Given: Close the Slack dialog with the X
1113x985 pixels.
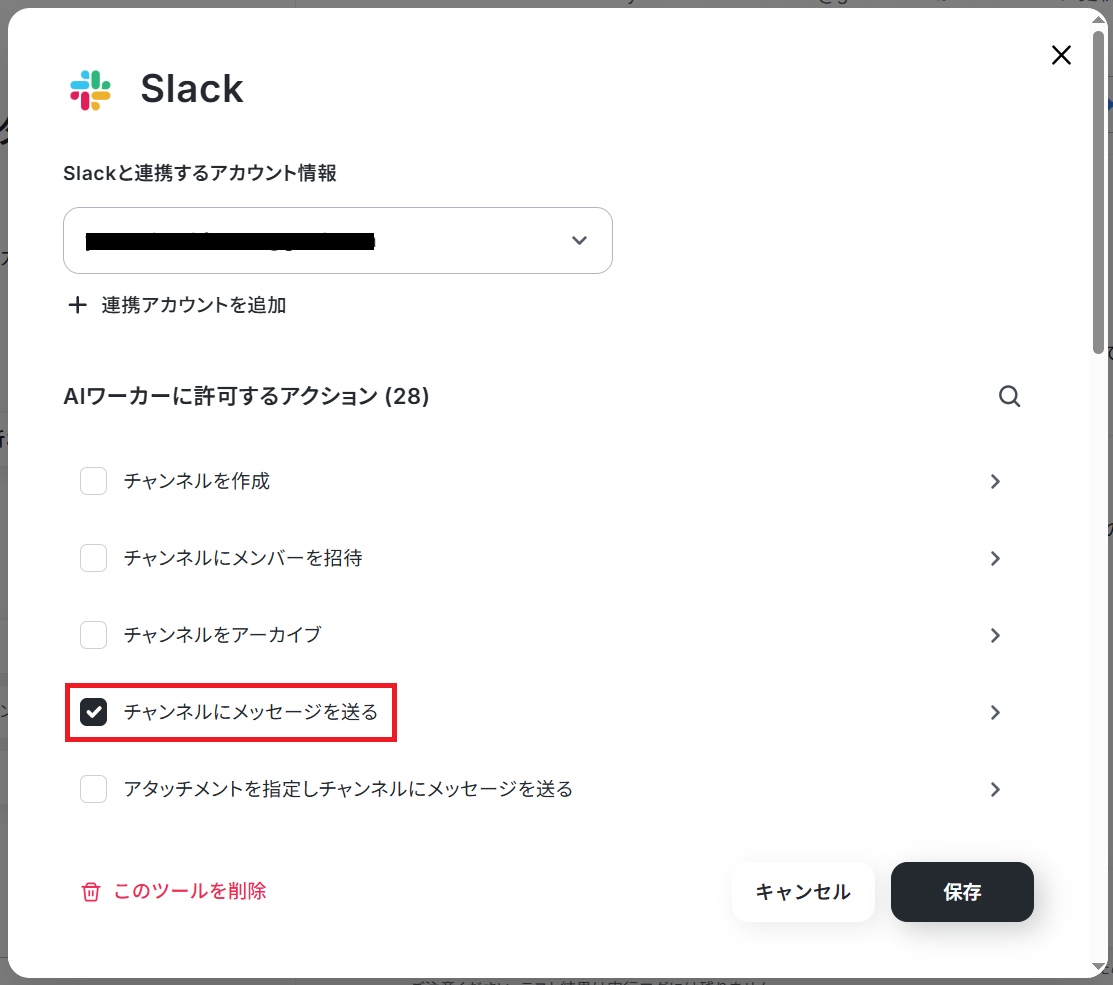Looking at the screenshot, I should tap(1061, 55).
